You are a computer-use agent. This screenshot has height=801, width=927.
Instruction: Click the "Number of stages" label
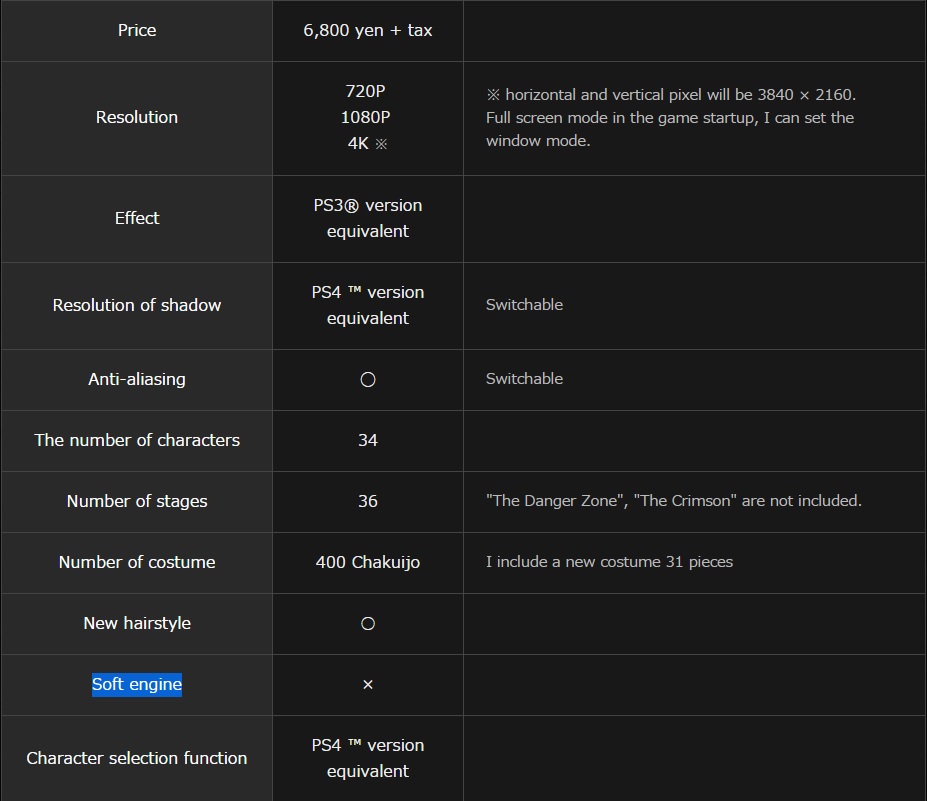coord(137,501)
